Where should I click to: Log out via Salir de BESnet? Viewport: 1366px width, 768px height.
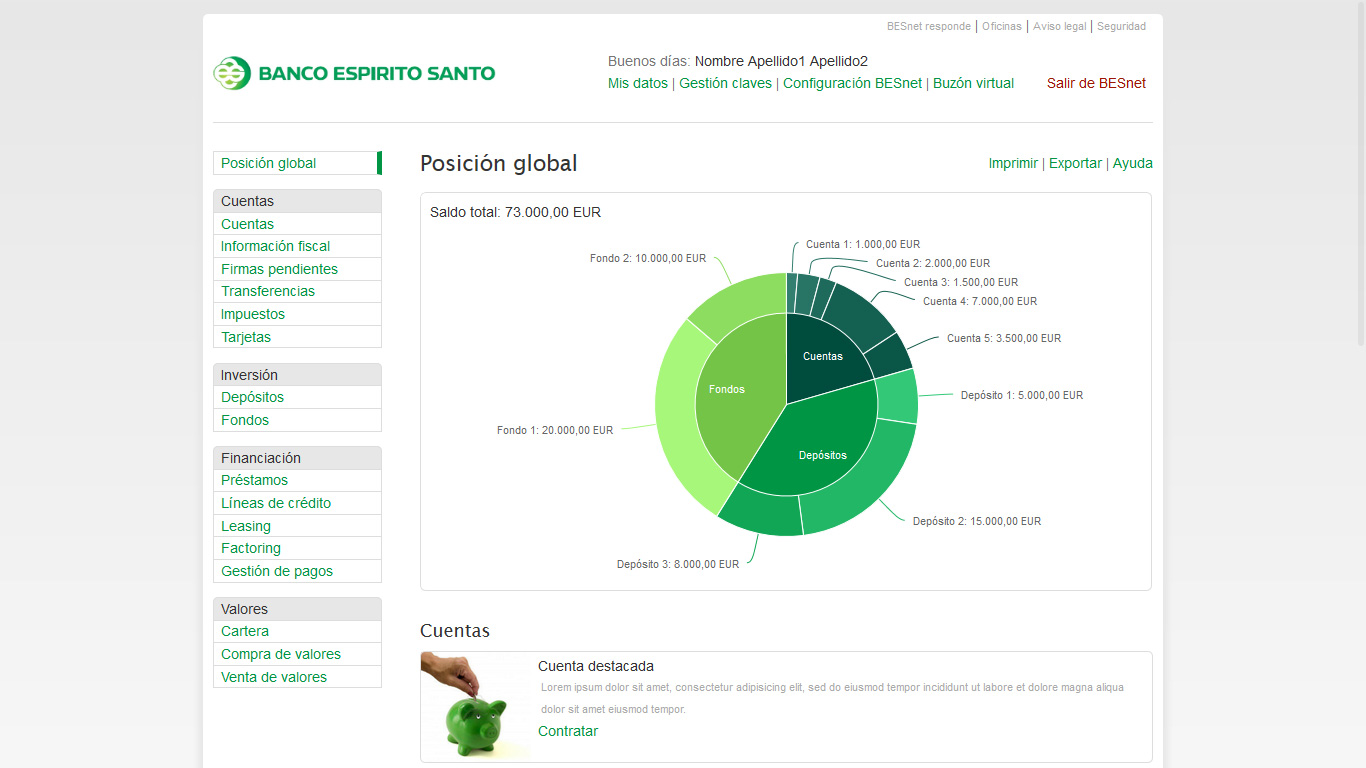[1097, 83]
